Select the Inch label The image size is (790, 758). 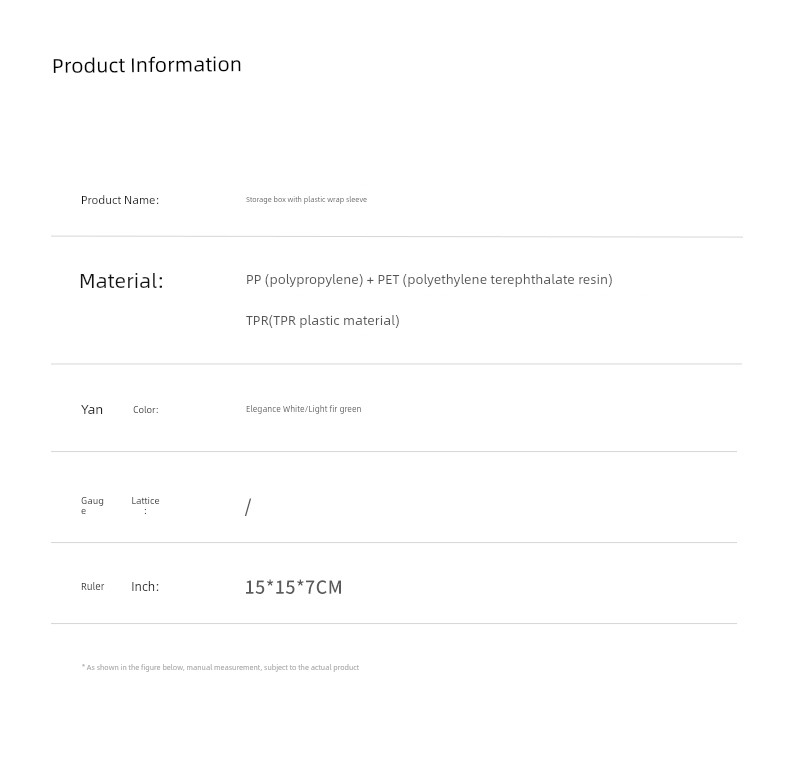click(145, 587)
